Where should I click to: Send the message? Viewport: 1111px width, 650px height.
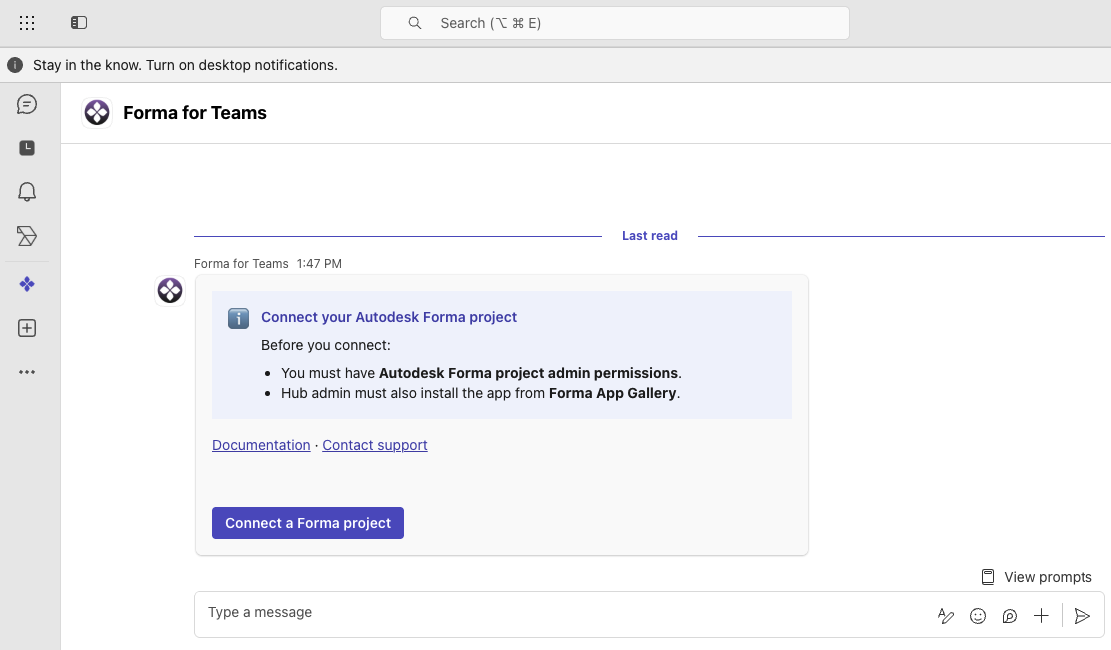pos(1082,616)
